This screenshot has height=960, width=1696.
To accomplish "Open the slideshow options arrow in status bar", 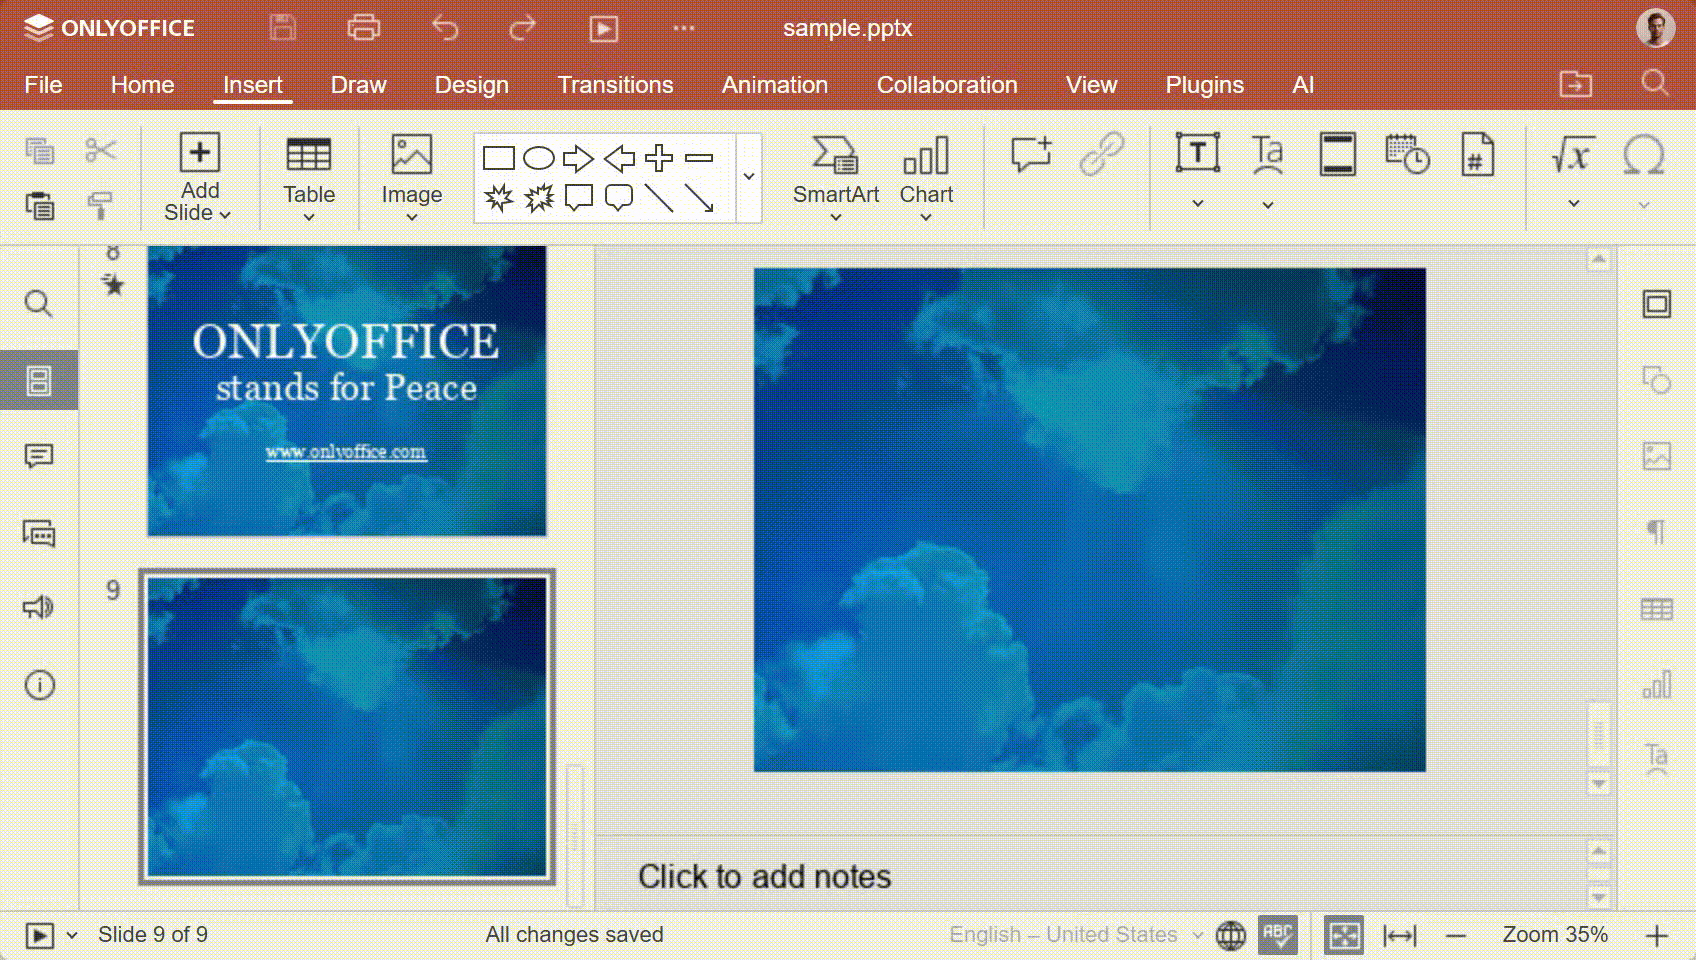I will (x=72, y=936).
